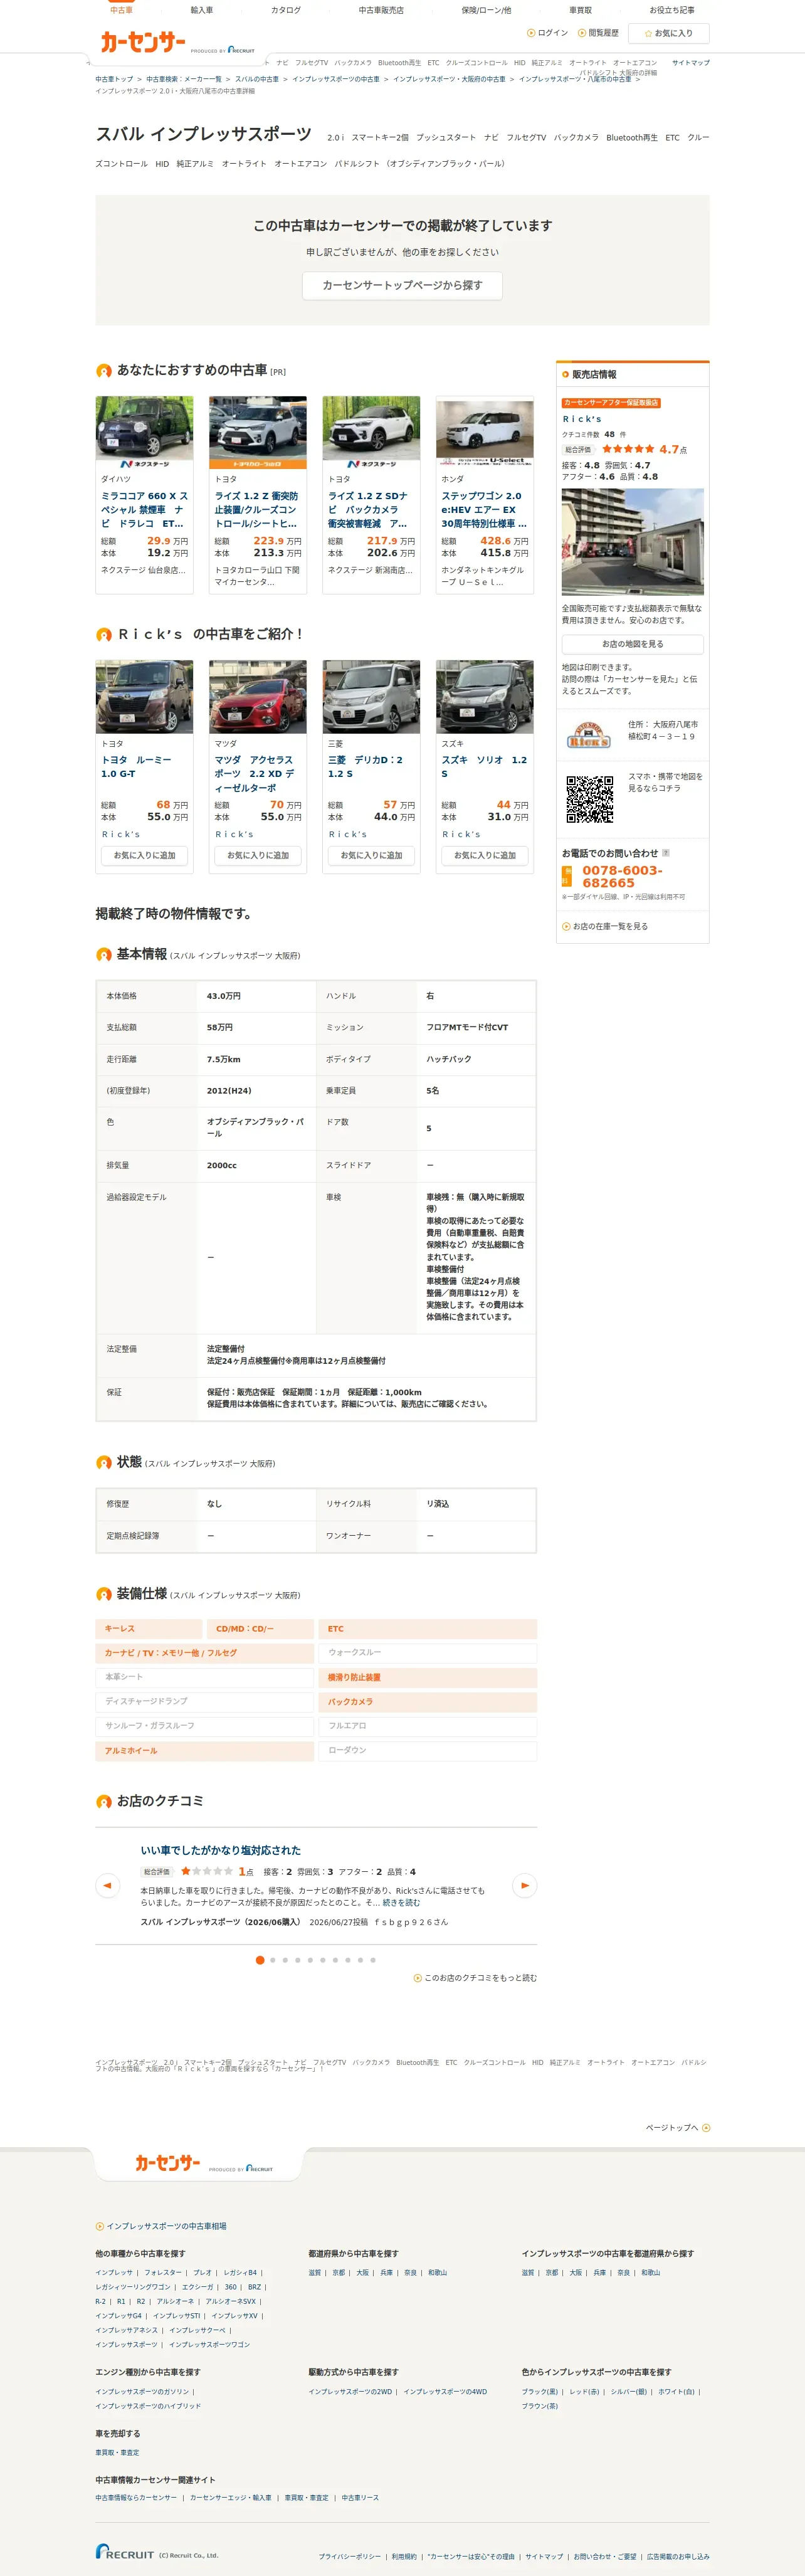Click the star お気に入り button in the header
The image size is (805, 2576).
[669, 33]
